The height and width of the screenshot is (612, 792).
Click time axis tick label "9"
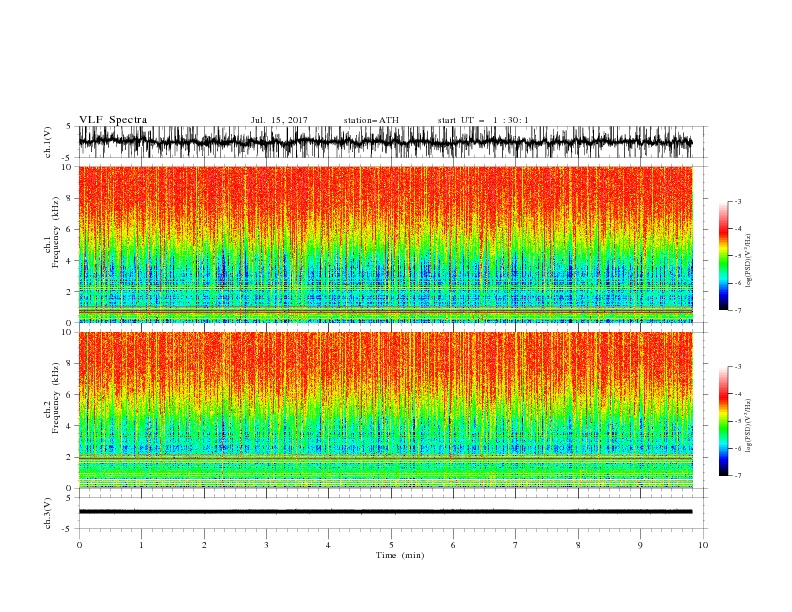click(640, 545)
